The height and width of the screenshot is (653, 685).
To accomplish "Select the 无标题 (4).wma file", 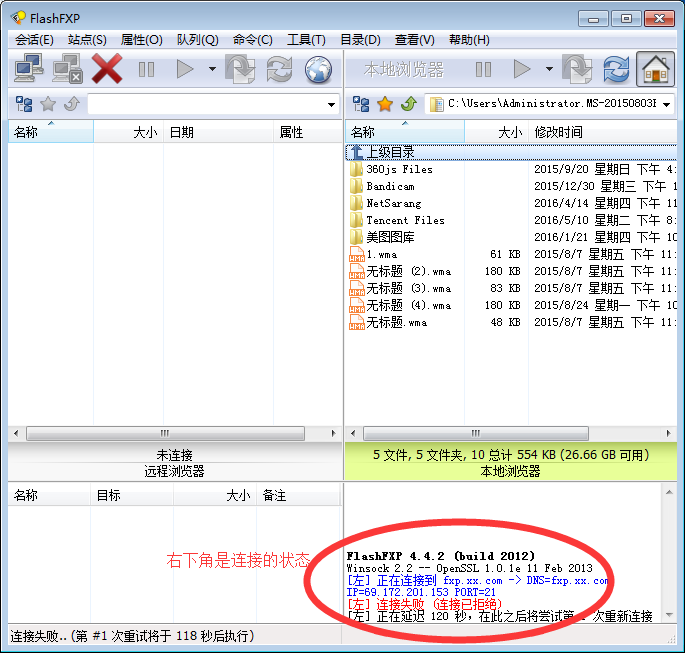I will point(511,305).
